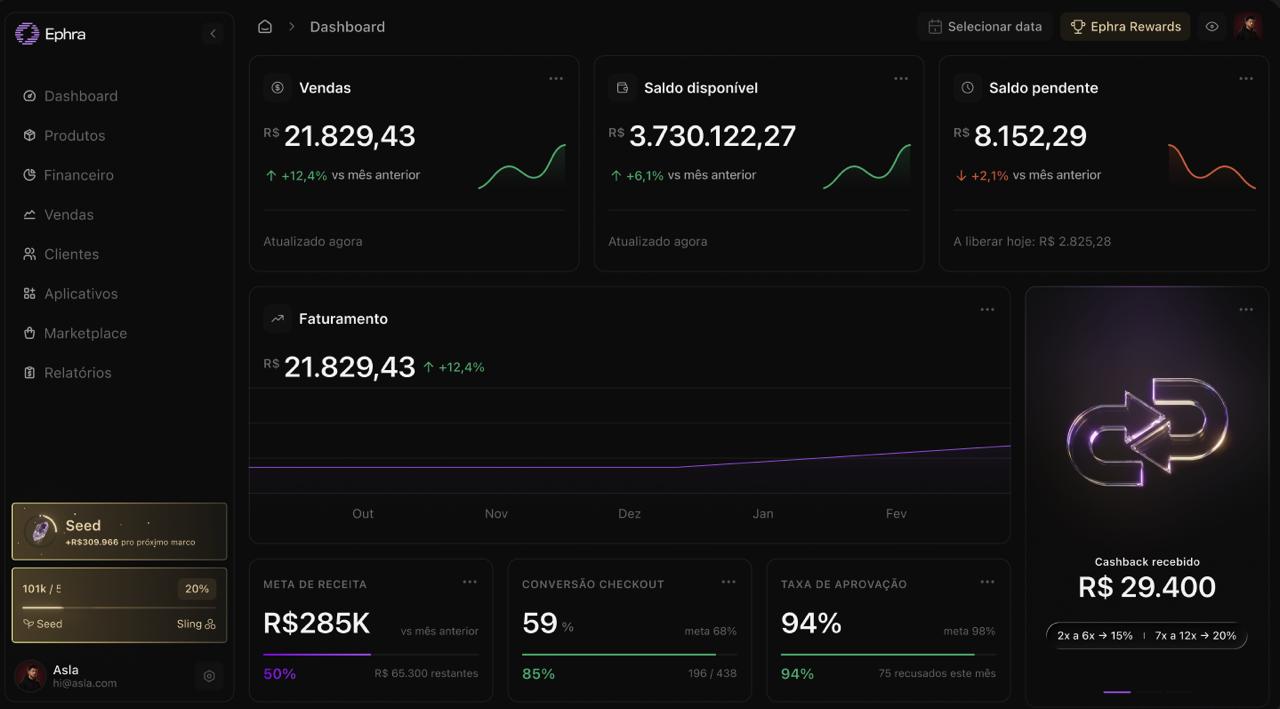The image size is (1280, 709).
Task: Click the Dashboard compass icon
Action: coord(29,96)
